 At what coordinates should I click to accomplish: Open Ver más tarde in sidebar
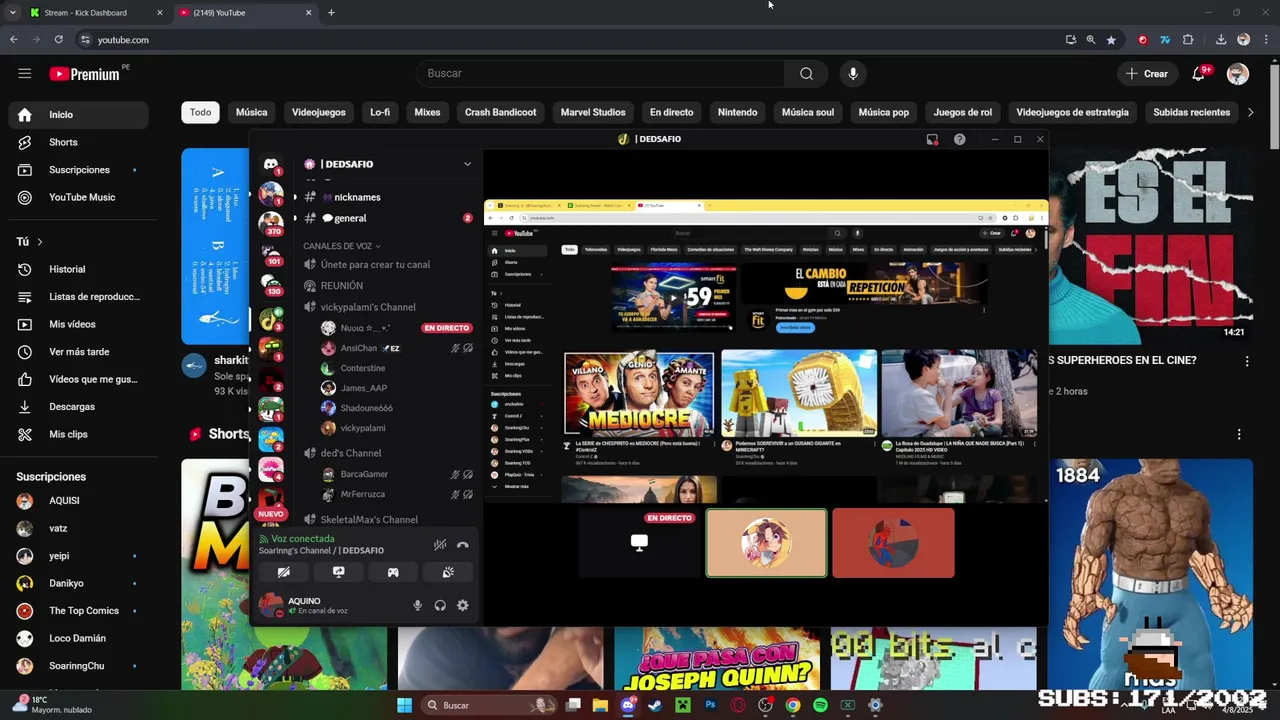pos(78,352)
